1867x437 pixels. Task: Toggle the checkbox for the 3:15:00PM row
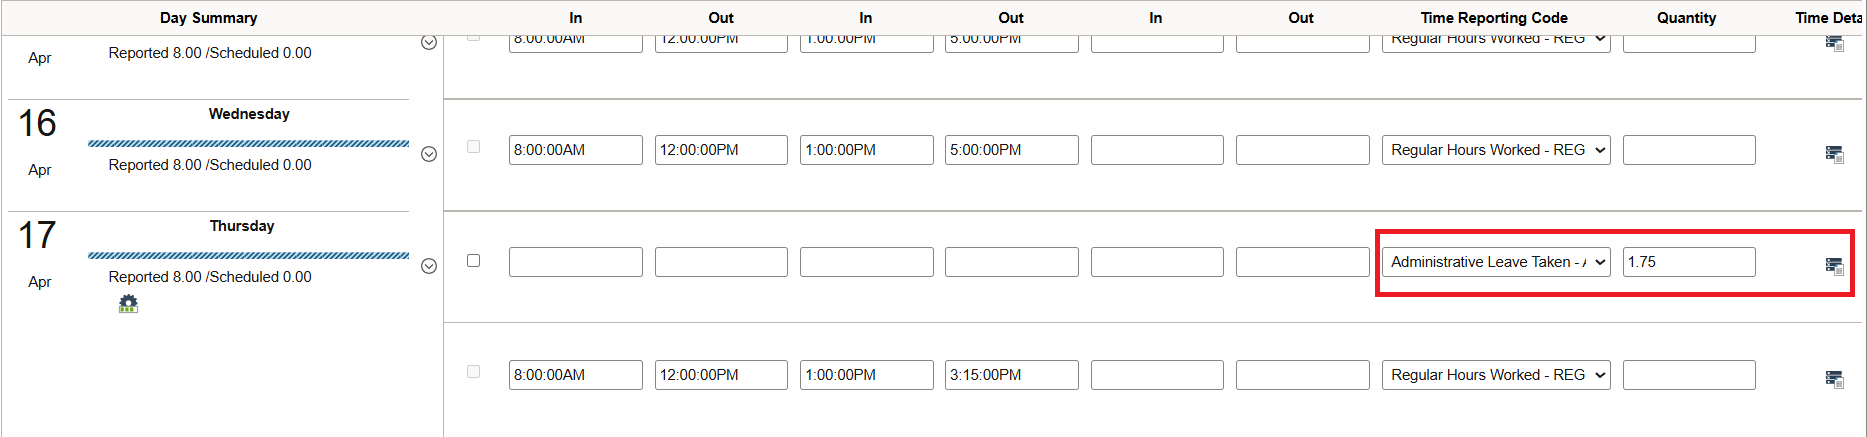pos(474,372)
